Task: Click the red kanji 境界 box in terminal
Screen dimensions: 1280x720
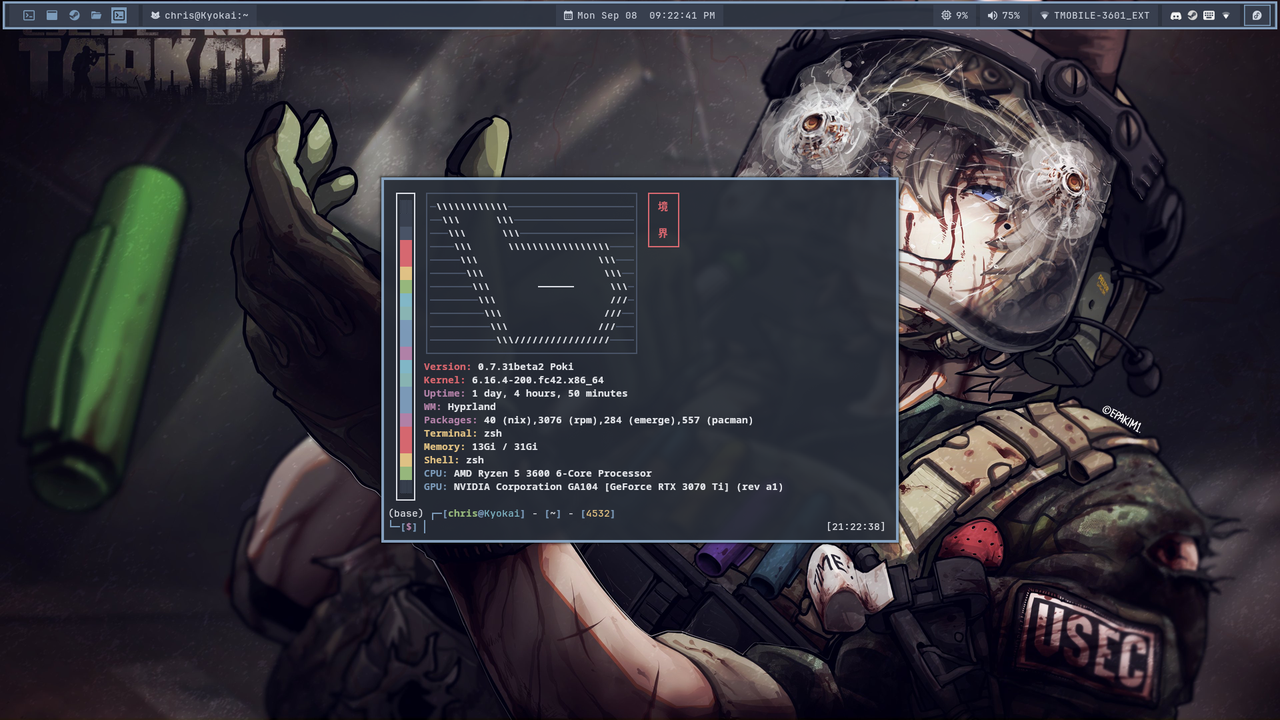Action: click(663, 219)
